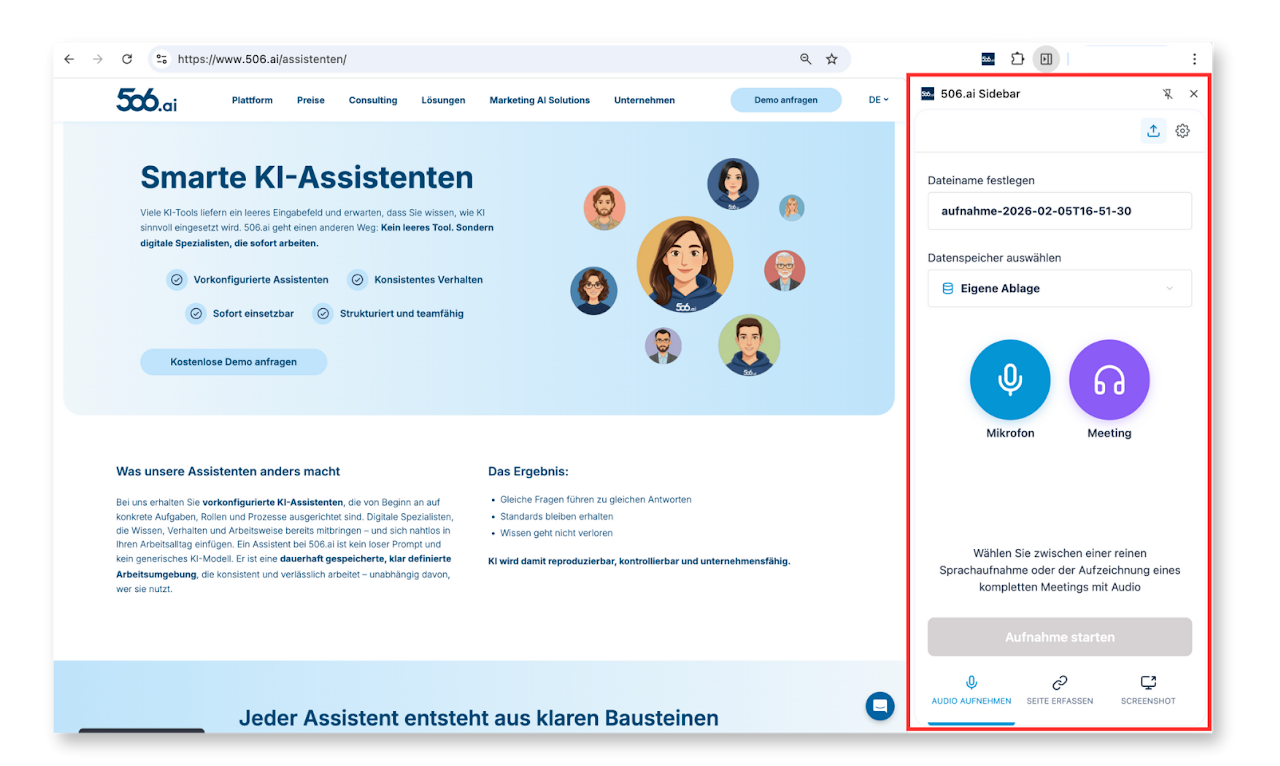Click the Strukturiert und teamfähig checkmark
The width and height of the screenshot is (1280, 766).
323,314
